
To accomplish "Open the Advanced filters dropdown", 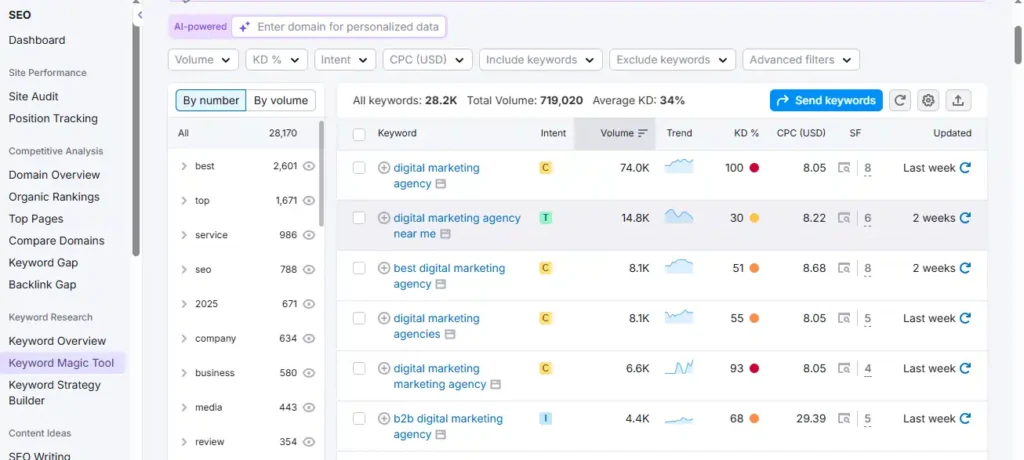I will coord(801,60).
